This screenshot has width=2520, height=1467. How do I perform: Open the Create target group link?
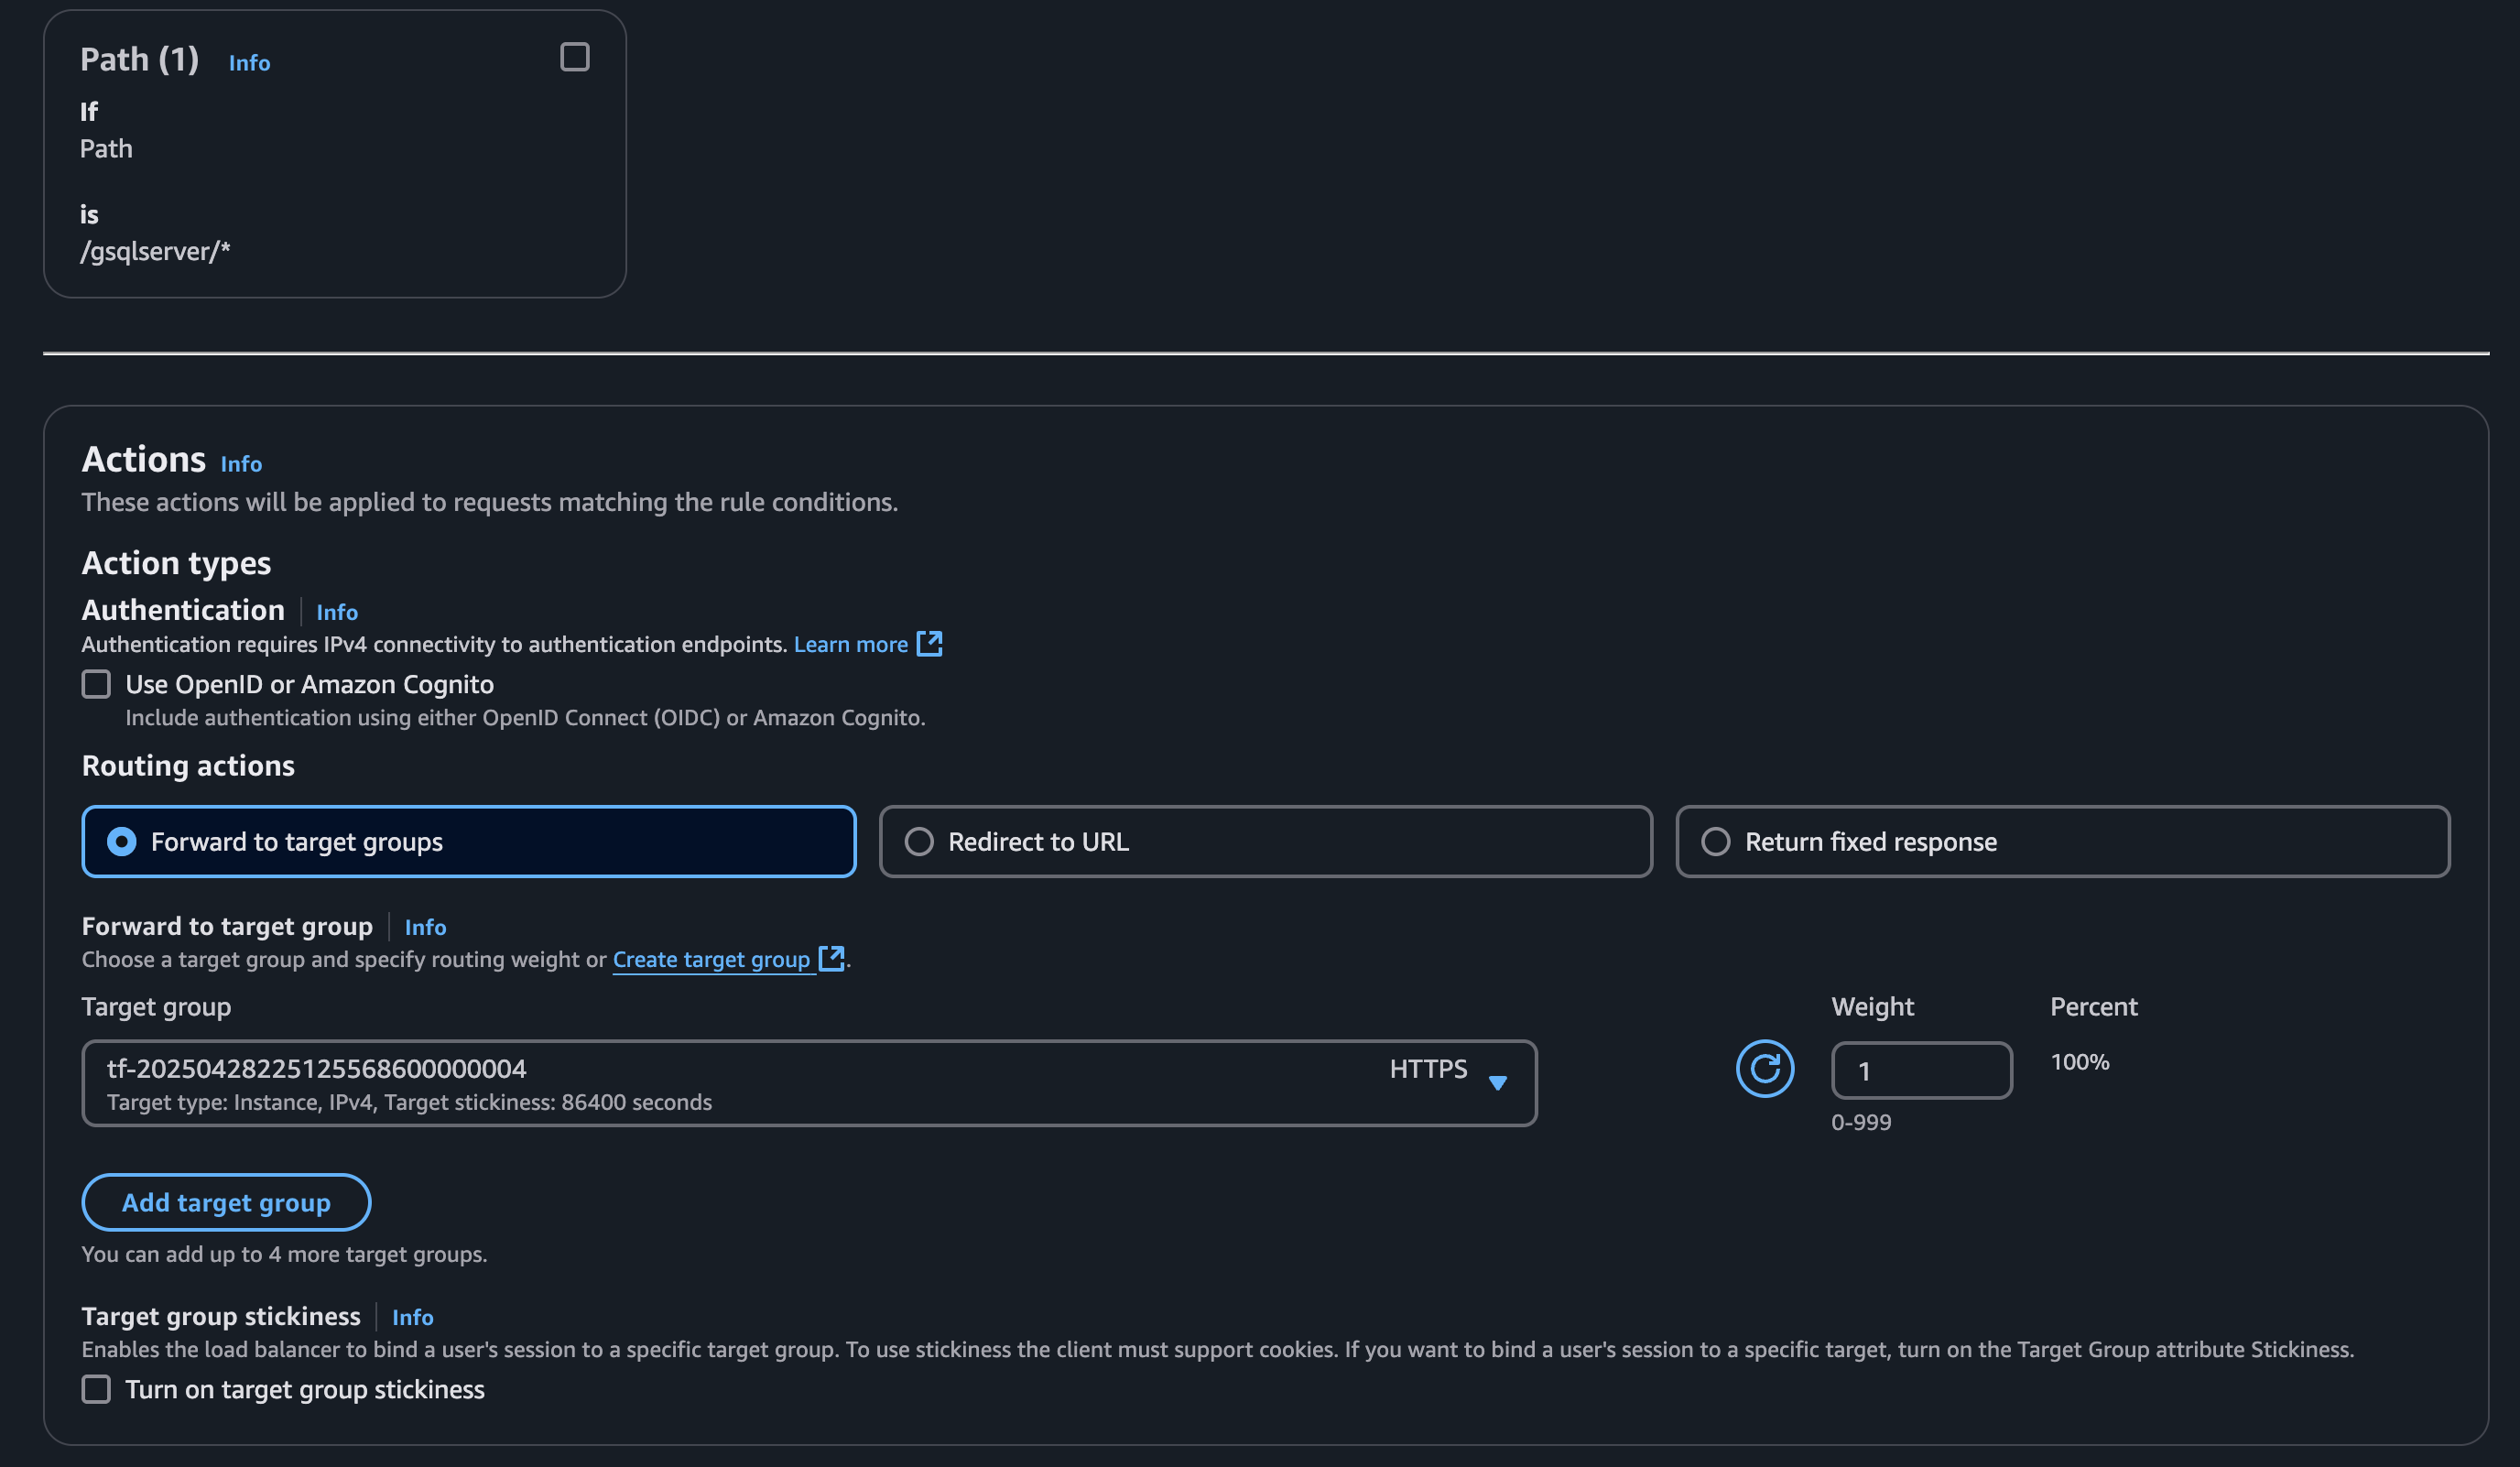[711, 959]
